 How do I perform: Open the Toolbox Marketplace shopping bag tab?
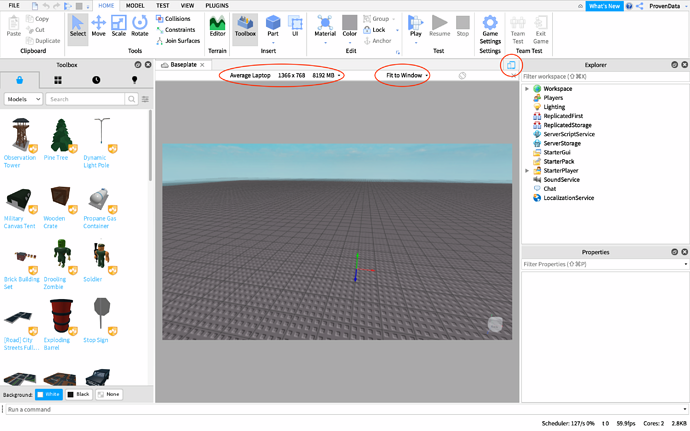point(19,80)
